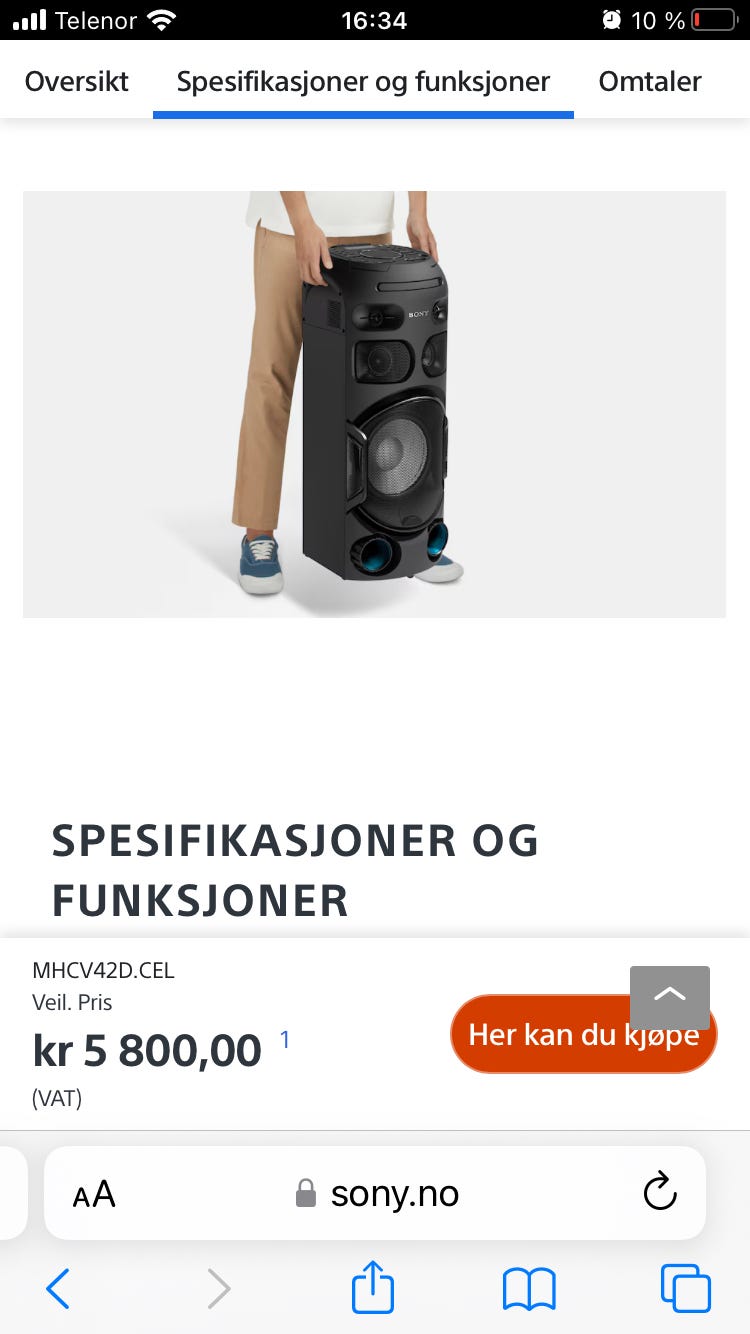Open Safari bookmarks book icon
The image size is (750, 1334).
[x=529, y=1289]
